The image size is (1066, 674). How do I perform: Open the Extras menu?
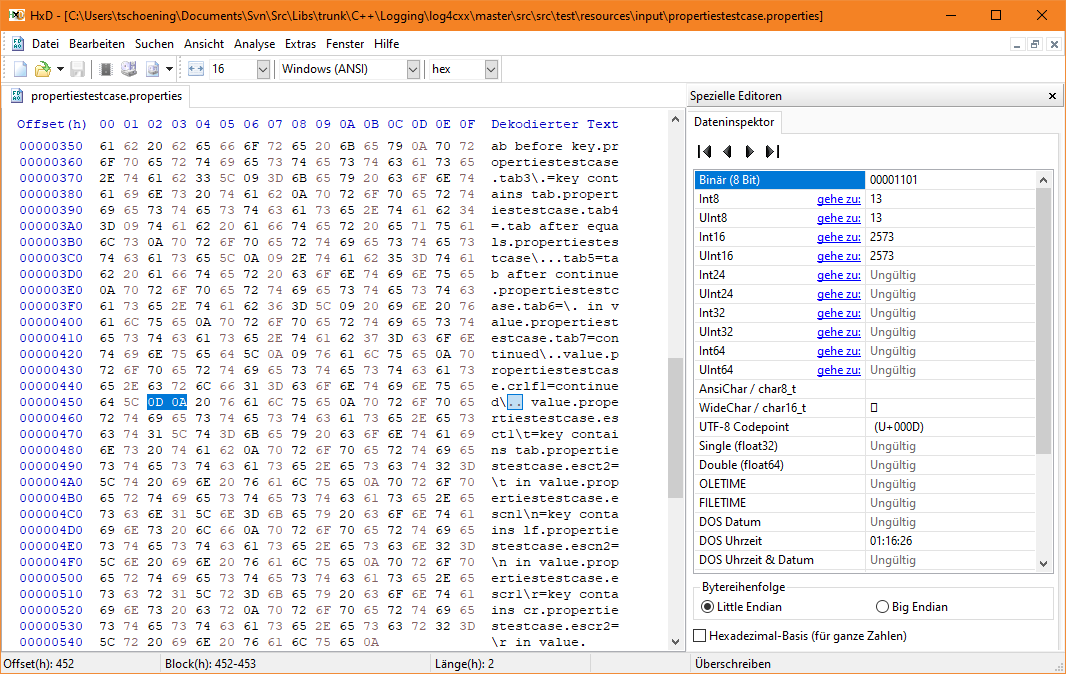point(300,44)
